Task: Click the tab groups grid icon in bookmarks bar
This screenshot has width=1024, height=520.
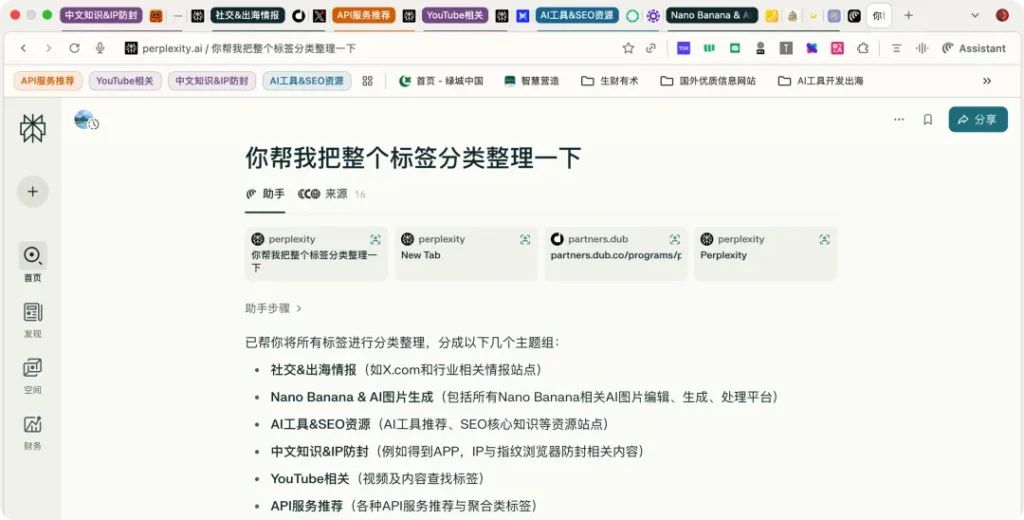Action: 368,81
